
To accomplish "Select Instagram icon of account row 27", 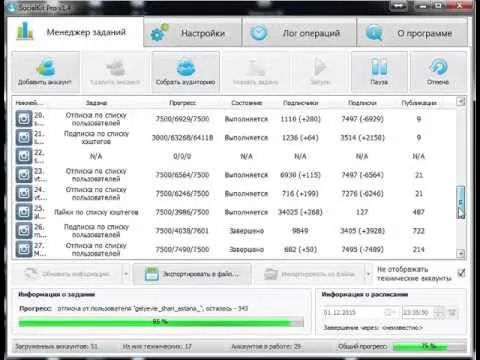I will tap(24, 249).
